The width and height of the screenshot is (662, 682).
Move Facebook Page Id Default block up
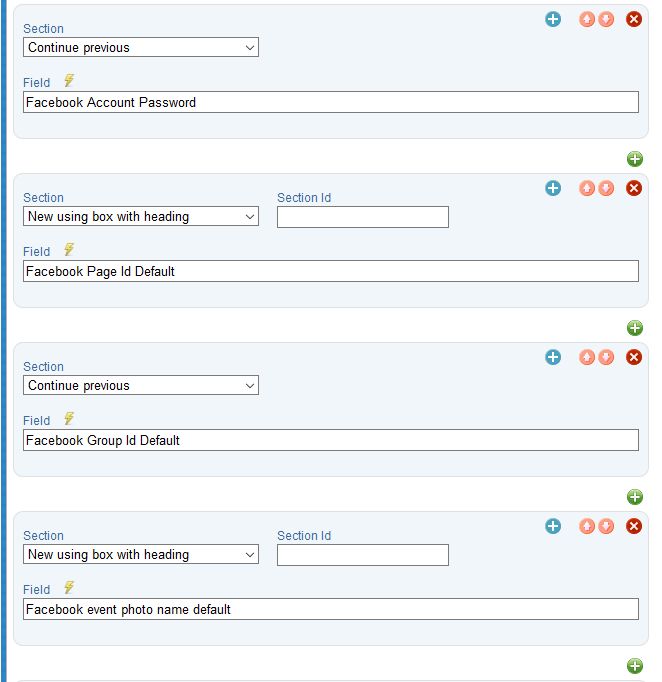(587, 188)
